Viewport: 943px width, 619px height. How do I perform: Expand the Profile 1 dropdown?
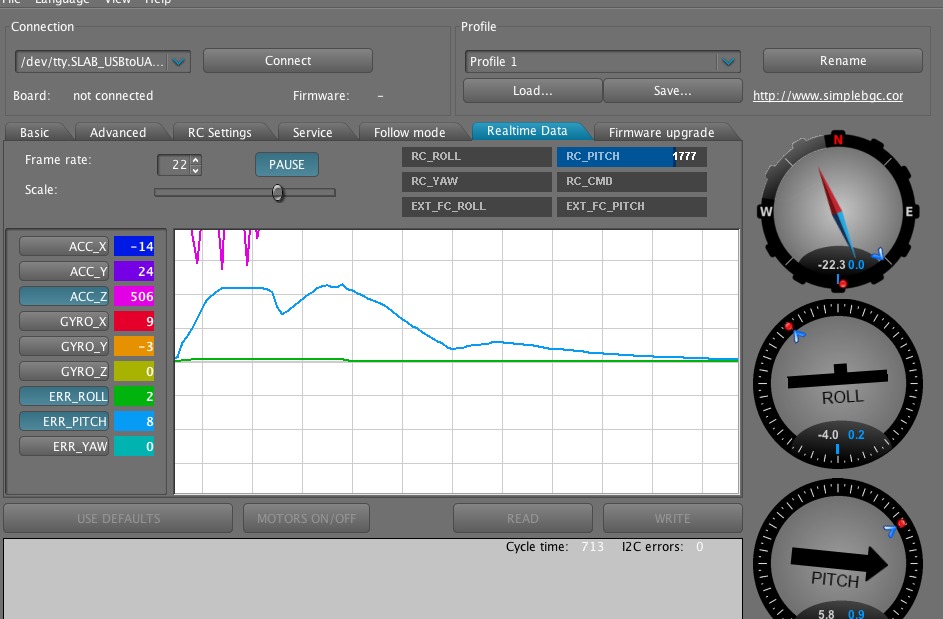click(728, 62)
